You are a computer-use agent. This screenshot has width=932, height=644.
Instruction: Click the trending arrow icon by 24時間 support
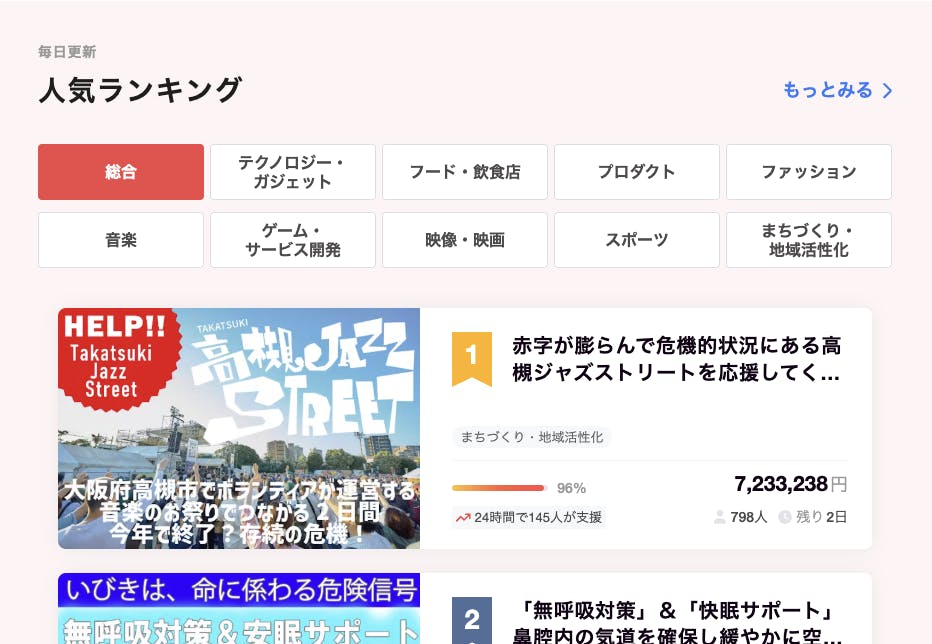463,518
